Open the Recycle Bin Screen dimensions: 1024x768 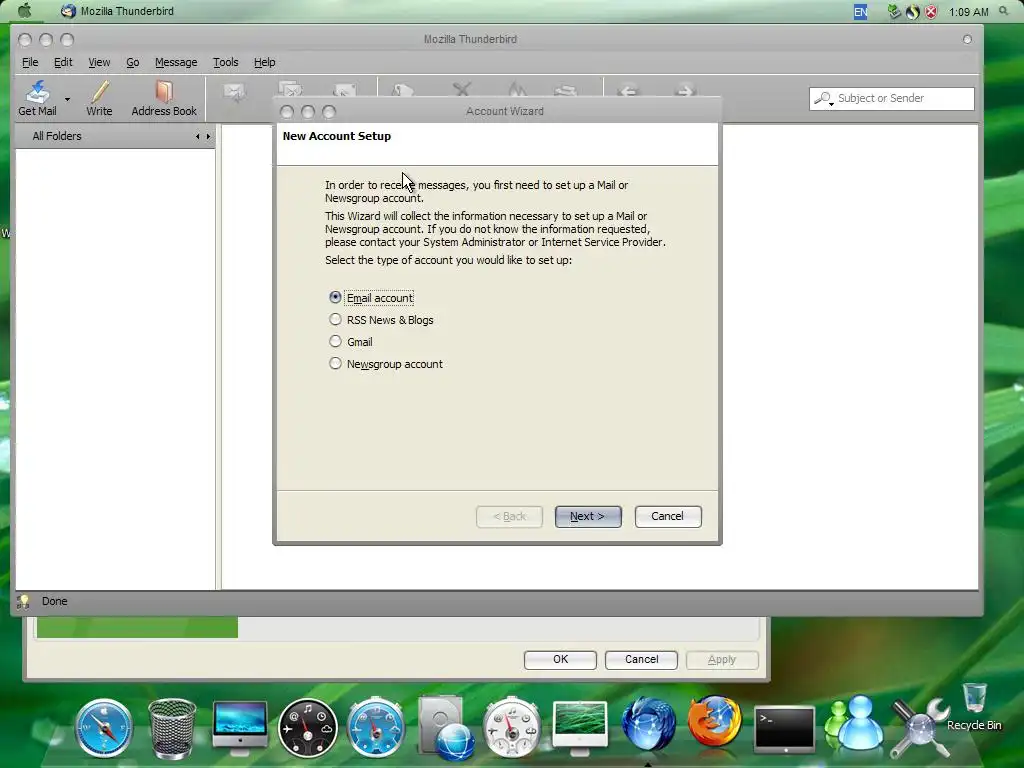click(974, 705)
